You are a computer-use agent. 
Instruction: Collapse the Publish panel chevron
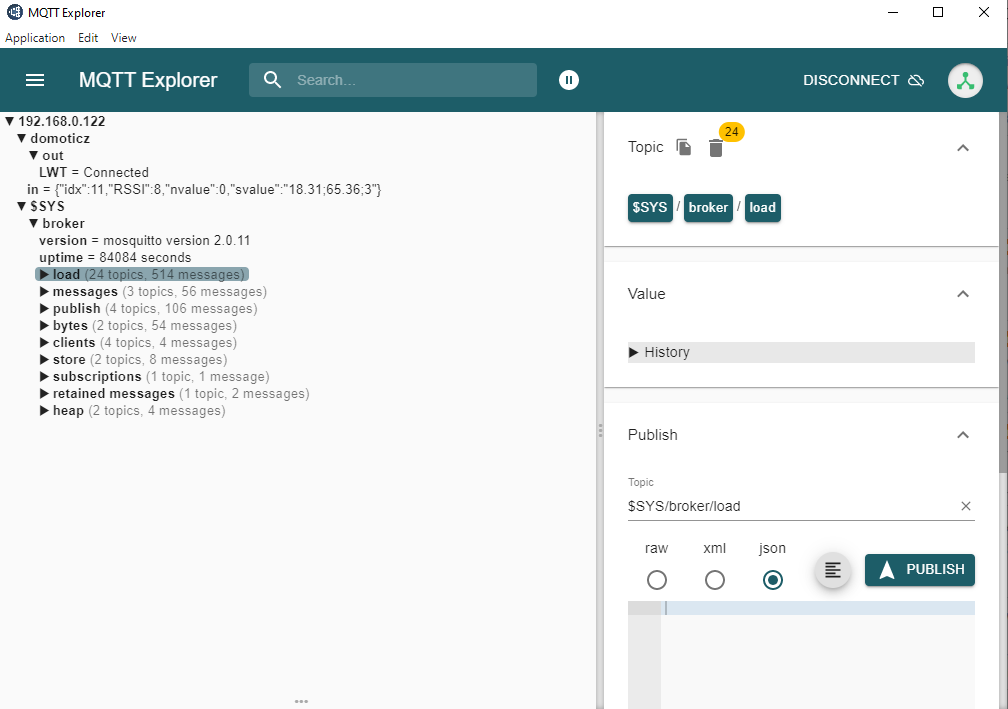point(963,435)
